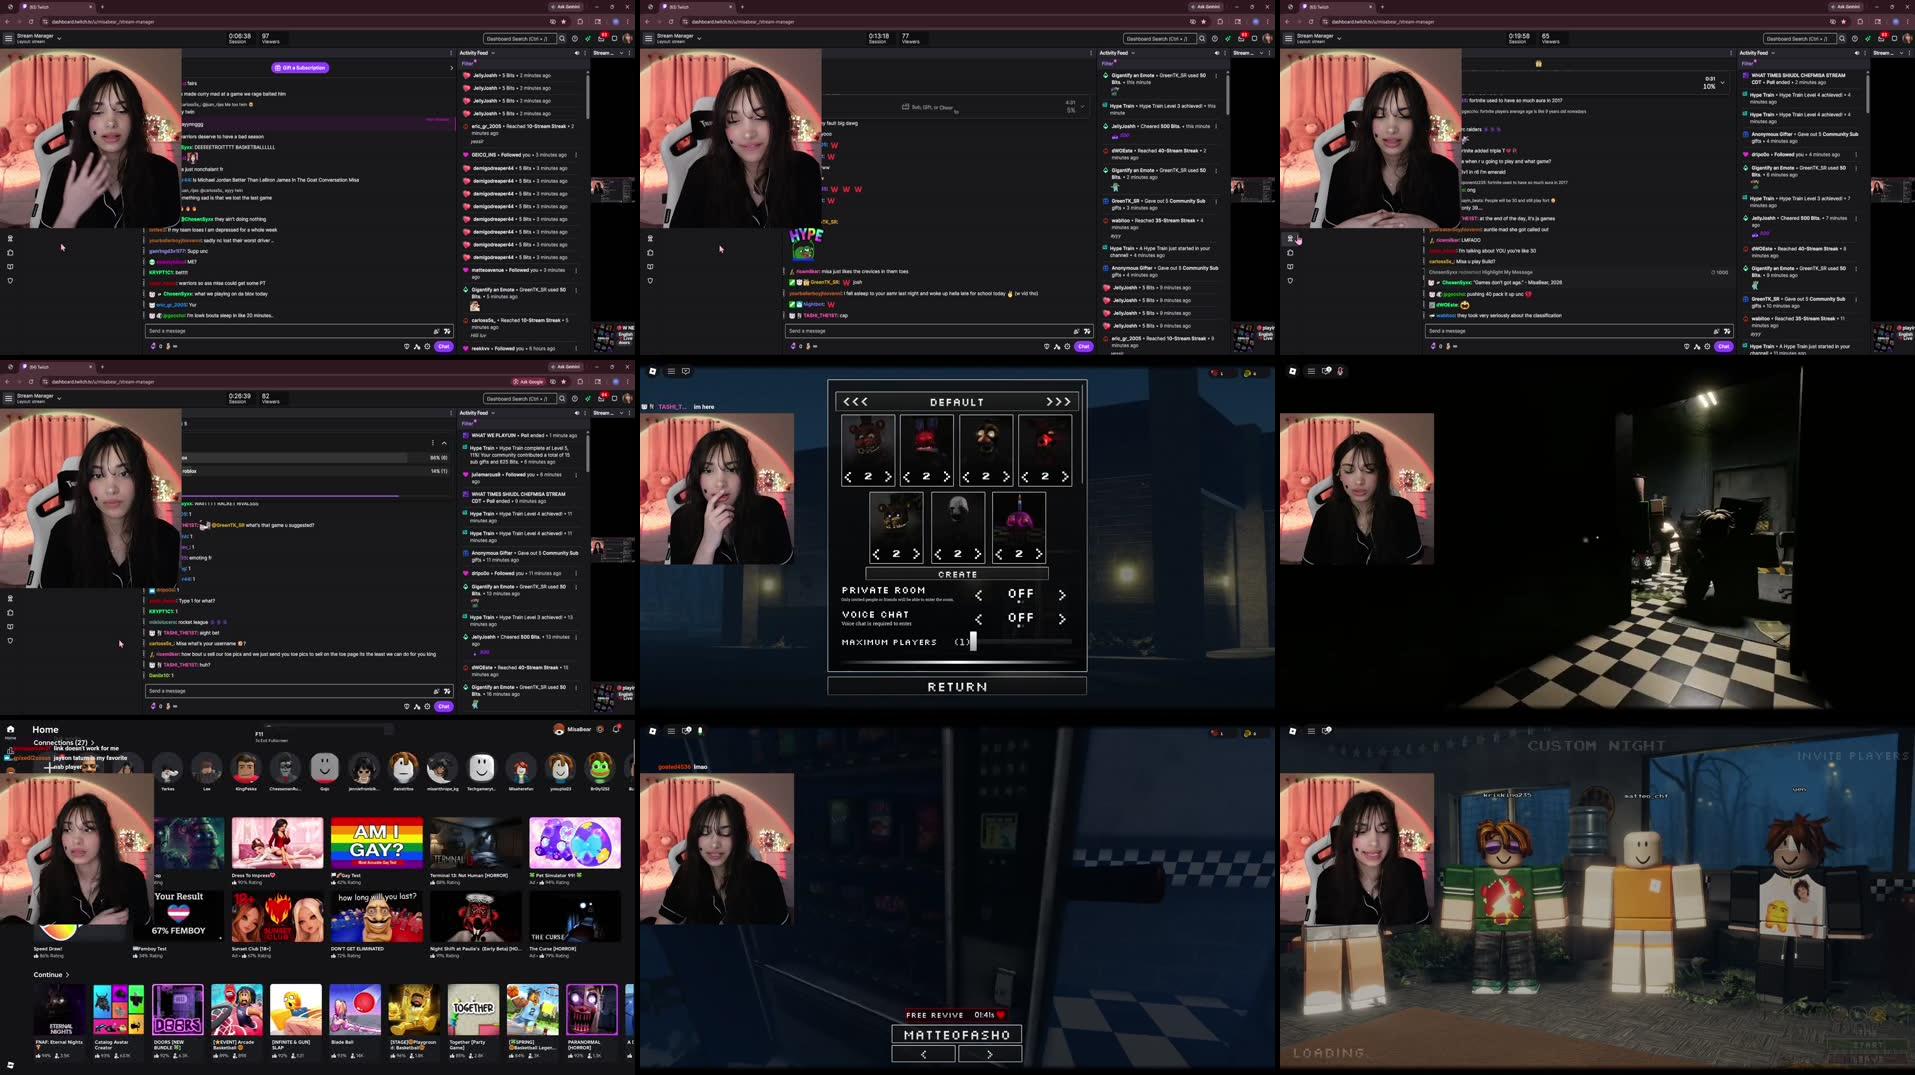Select Home in the Roblox navigation
Viewport: 1915px width, 1075px height.
tap(10, 733)
